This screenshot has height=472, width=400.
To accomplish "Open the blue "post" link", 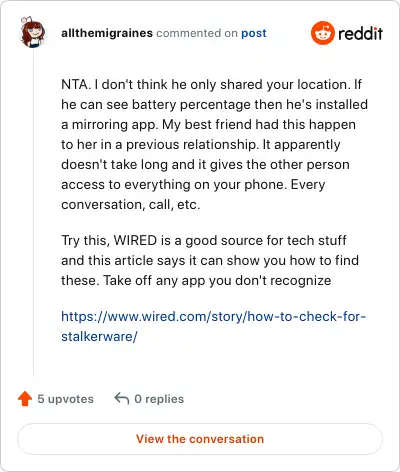I will point(254,33).
